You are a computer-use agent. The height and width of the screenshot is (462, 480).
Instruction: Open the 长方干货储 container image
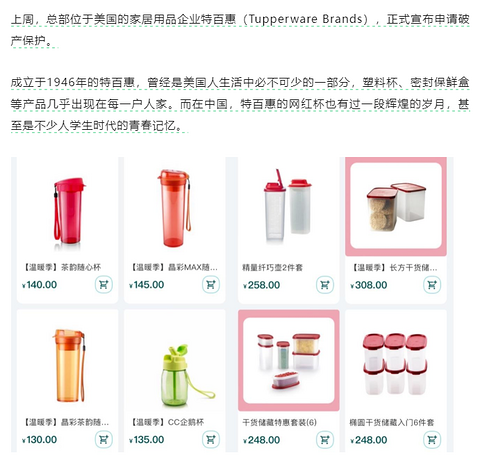coord(396,206)
